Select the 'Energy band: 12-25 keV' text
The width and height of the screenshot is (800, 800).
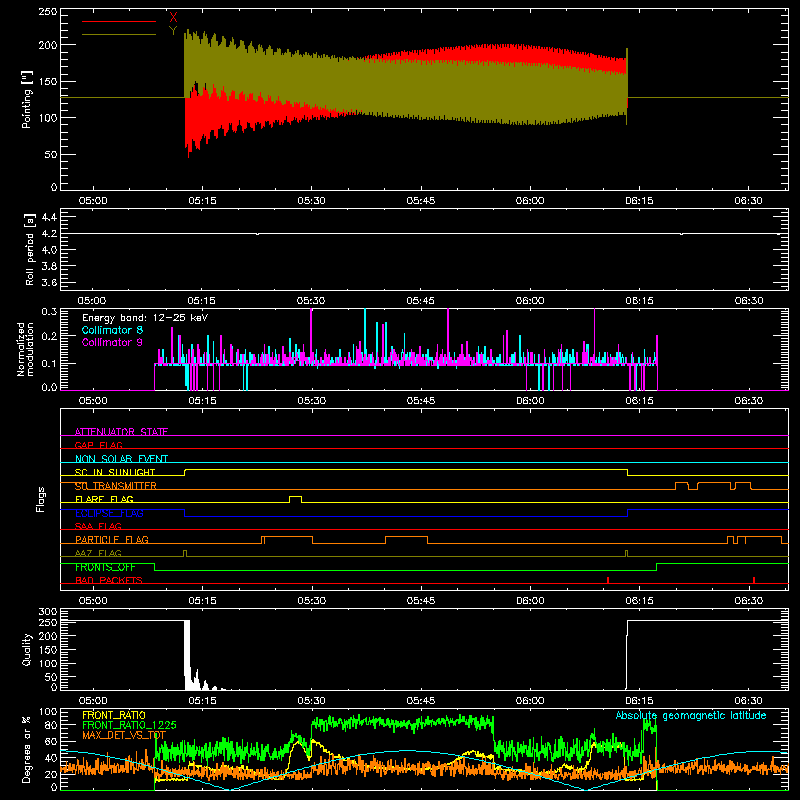click(x=145, y=318)
